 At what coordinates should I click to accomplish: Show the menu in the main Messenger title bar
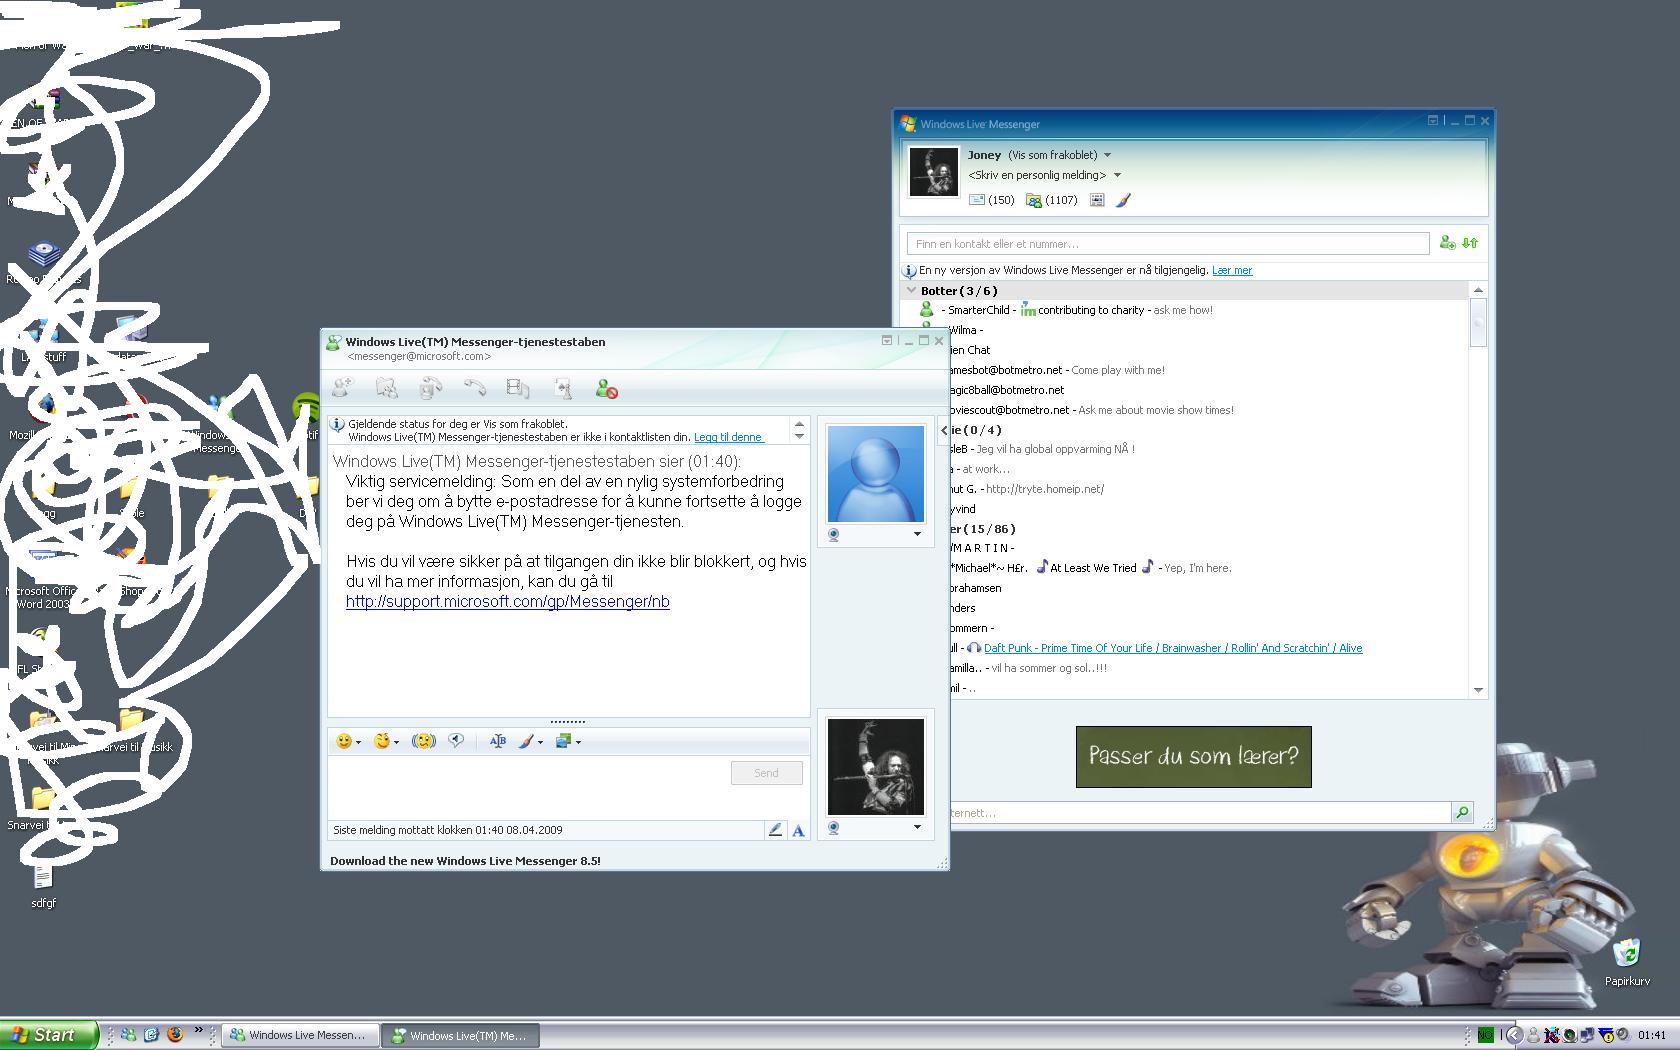point(1433,120)
